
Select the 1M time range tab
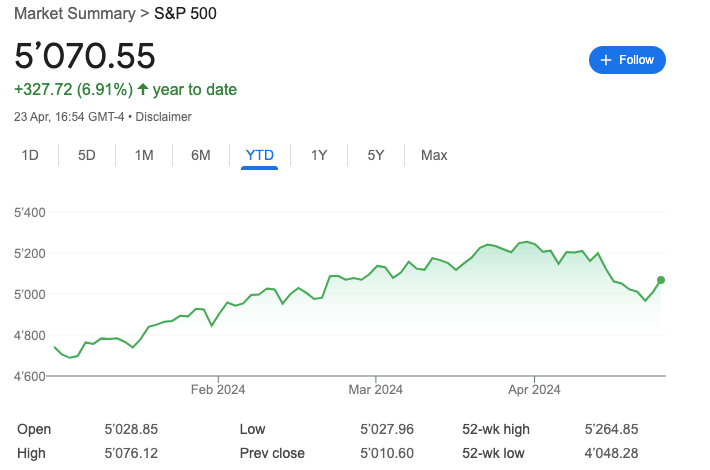point(144,155)
